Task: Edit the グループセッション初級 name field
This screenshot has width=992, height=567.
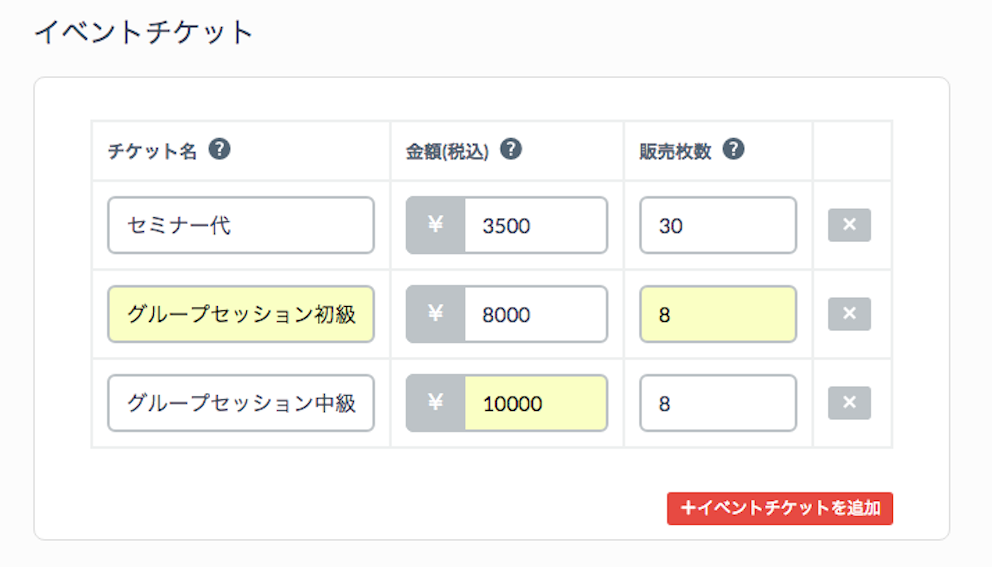Action: (x=241, y=315)
